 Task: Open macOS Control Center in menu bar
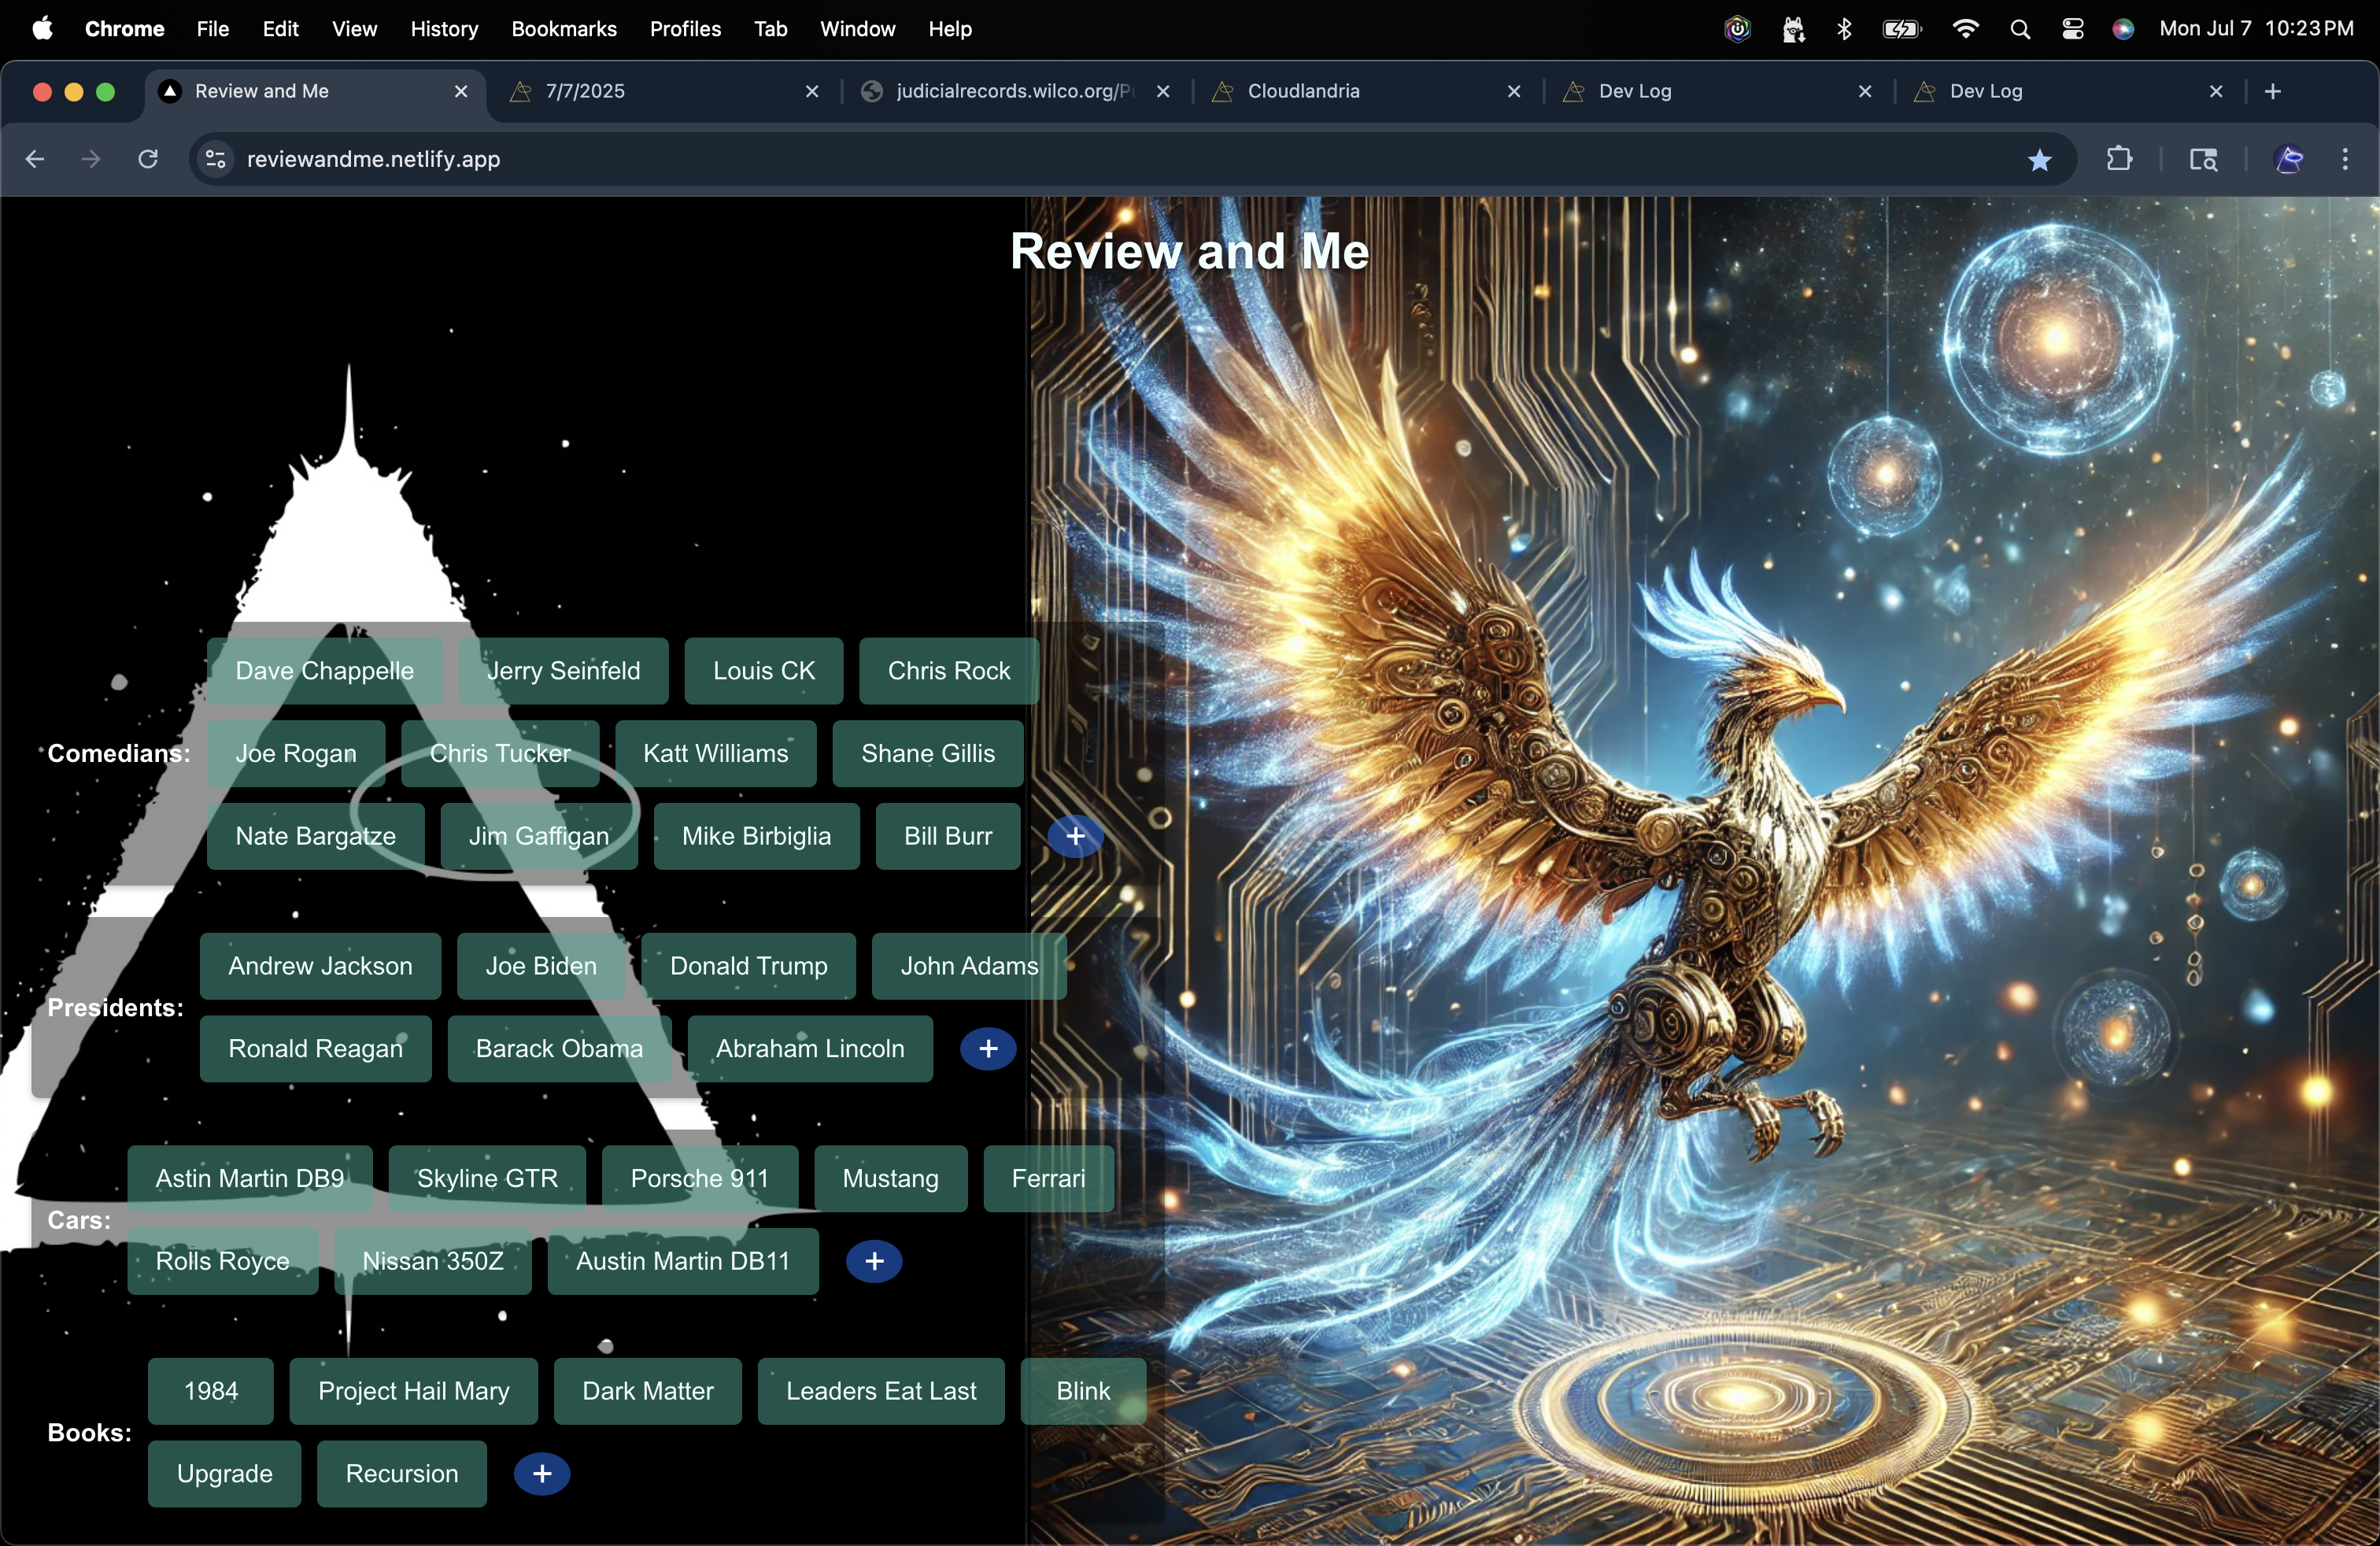pos(2072,29)
